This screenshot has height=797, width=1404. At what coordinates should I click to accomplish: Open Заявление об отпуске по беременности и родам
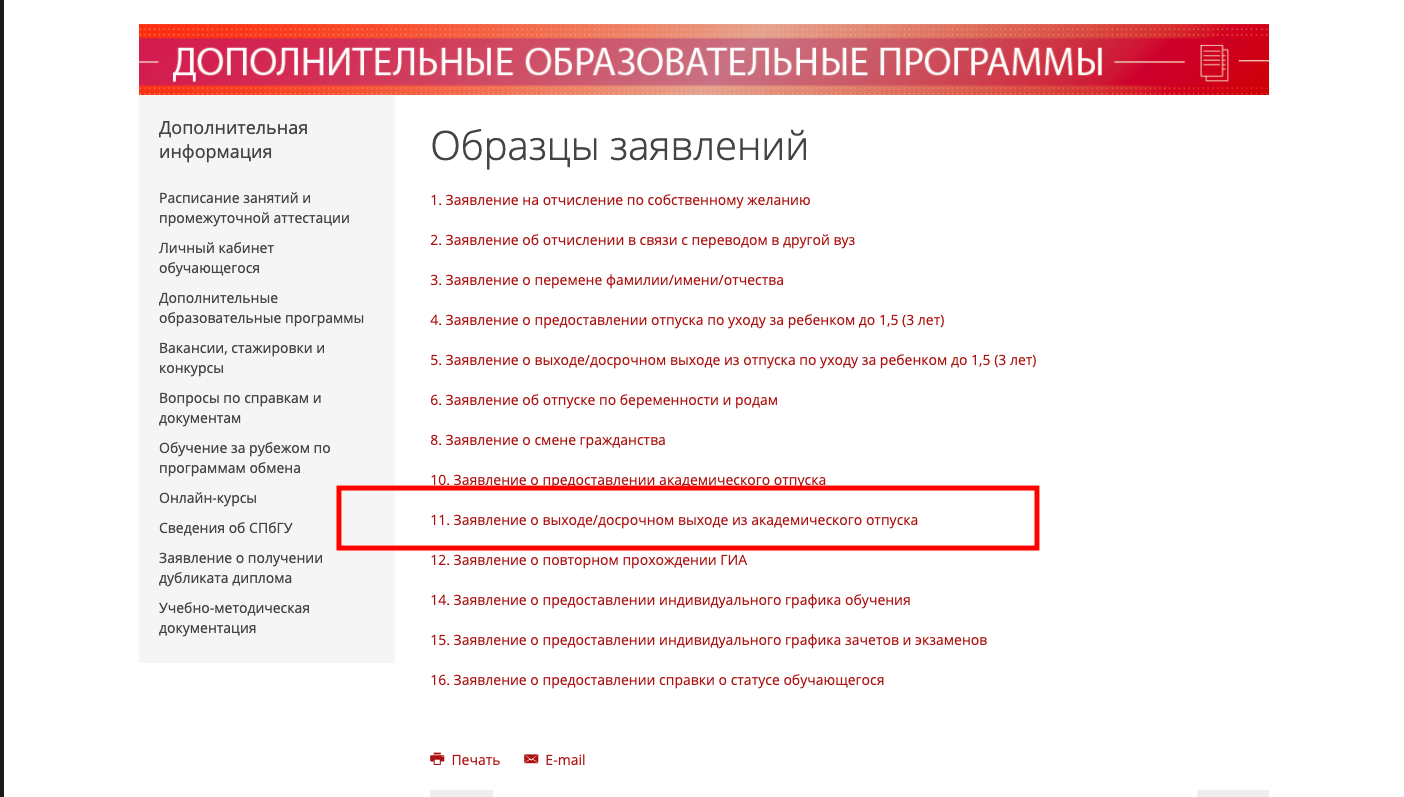click(x=604, y=400)
